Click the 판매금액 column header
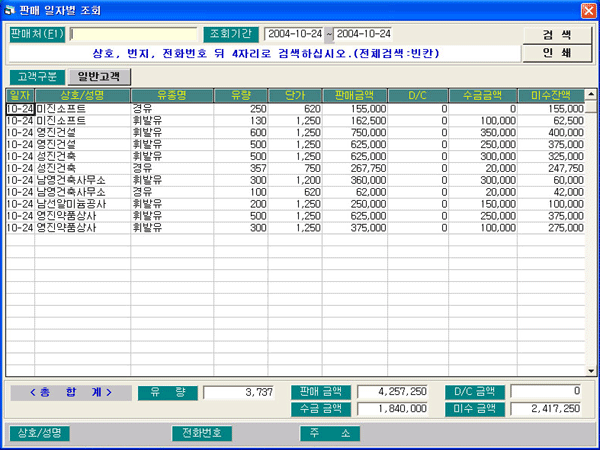 355,96
